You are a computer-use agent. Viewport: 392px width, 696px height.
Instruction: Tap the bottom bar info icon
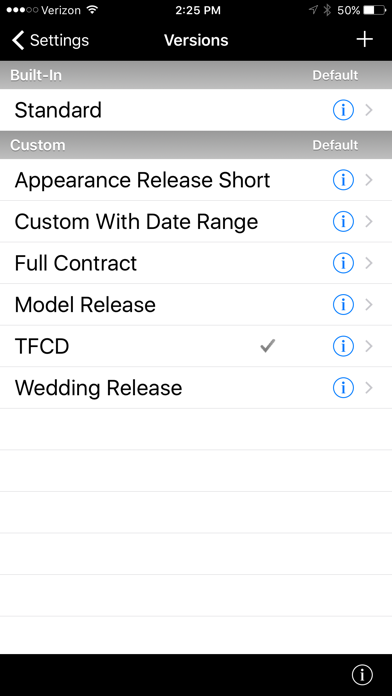(x=362, y=675)
